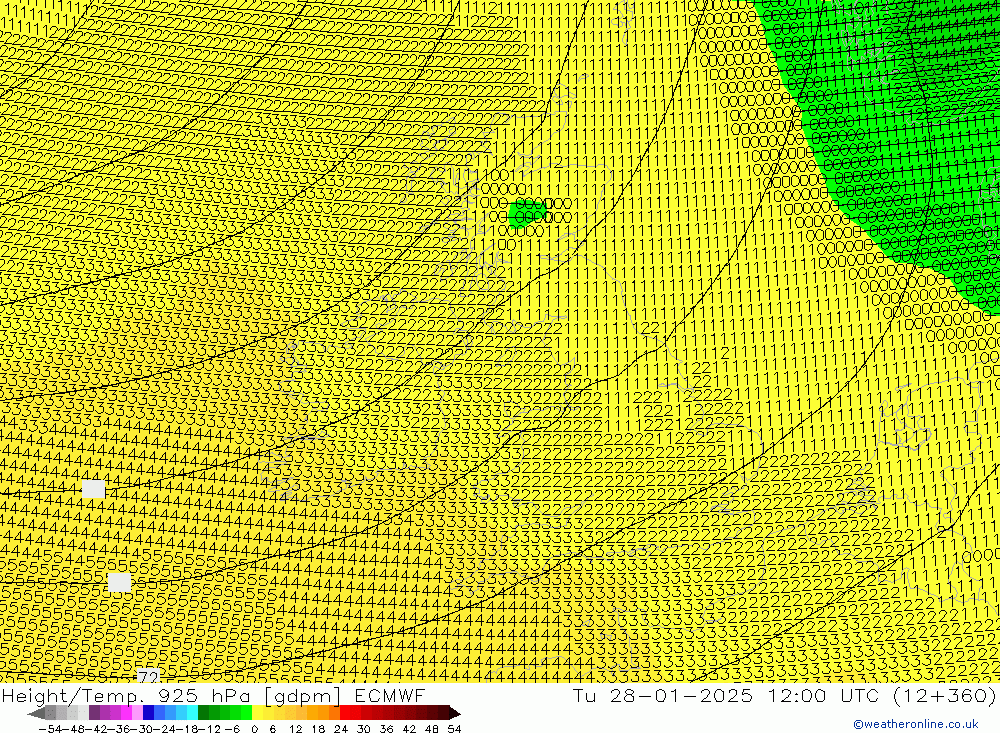Pick the yellow 0 degree legend swatch
The height and width of the screenshot is (733, 1000).
257,713
